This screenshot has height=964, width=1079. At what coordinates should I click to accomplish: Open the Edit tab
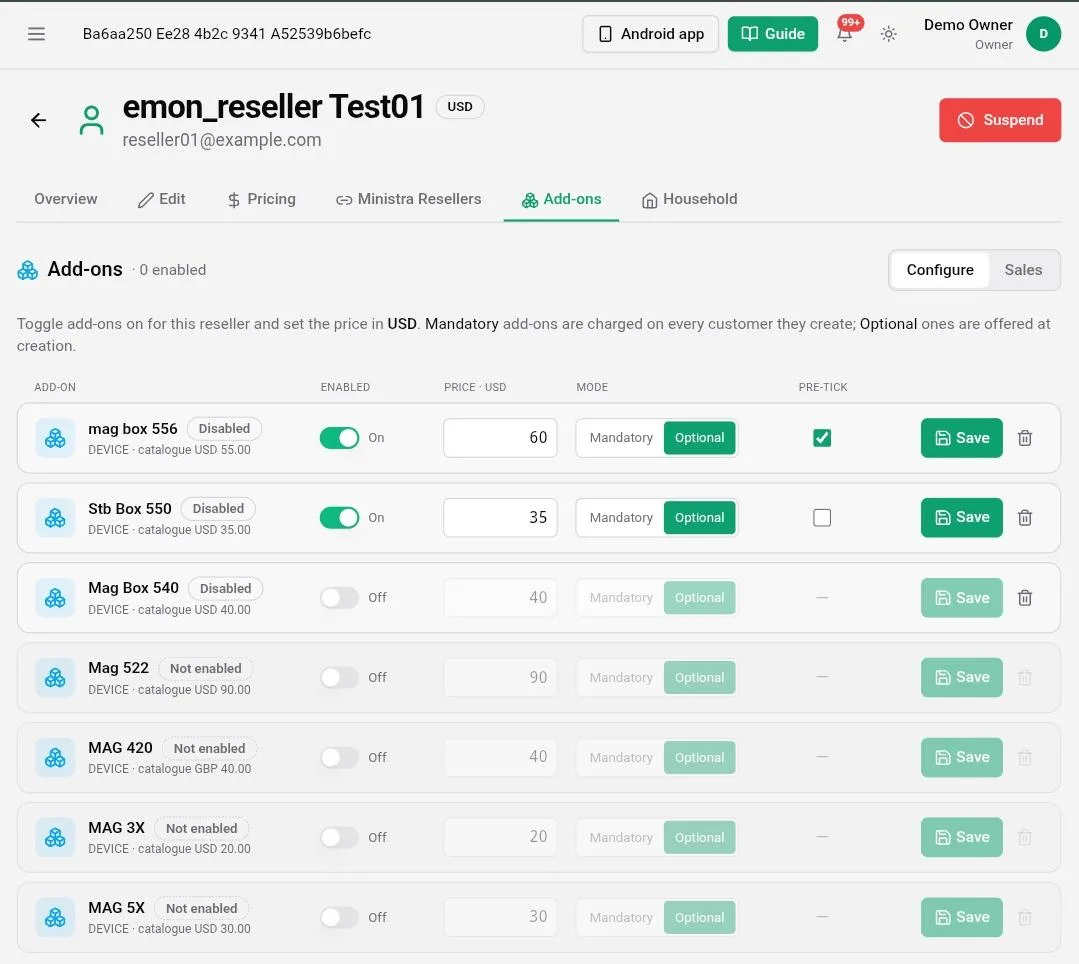[162, 199]
